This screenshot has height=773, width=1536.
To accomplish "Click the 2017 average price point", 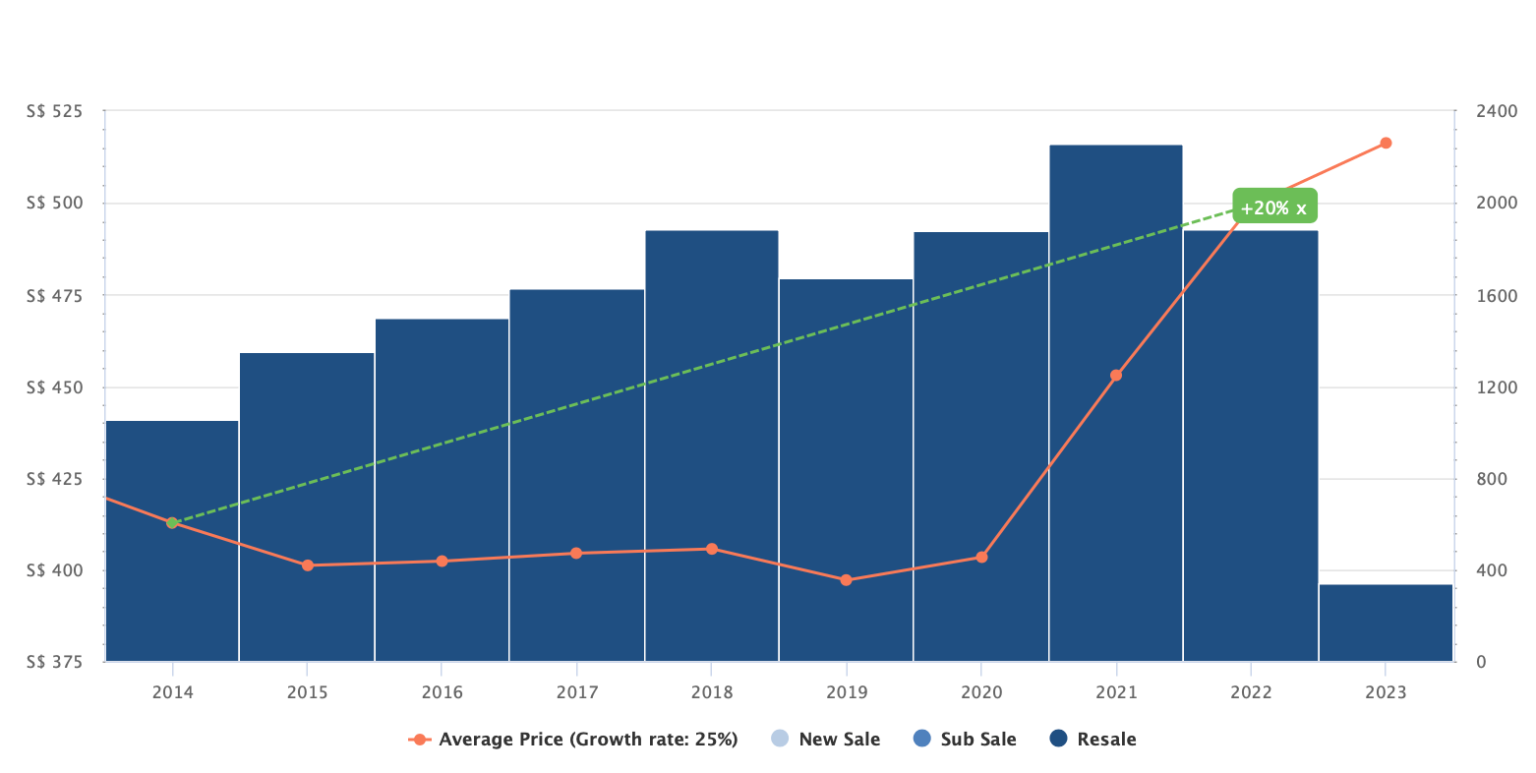I will coord(576,553).
